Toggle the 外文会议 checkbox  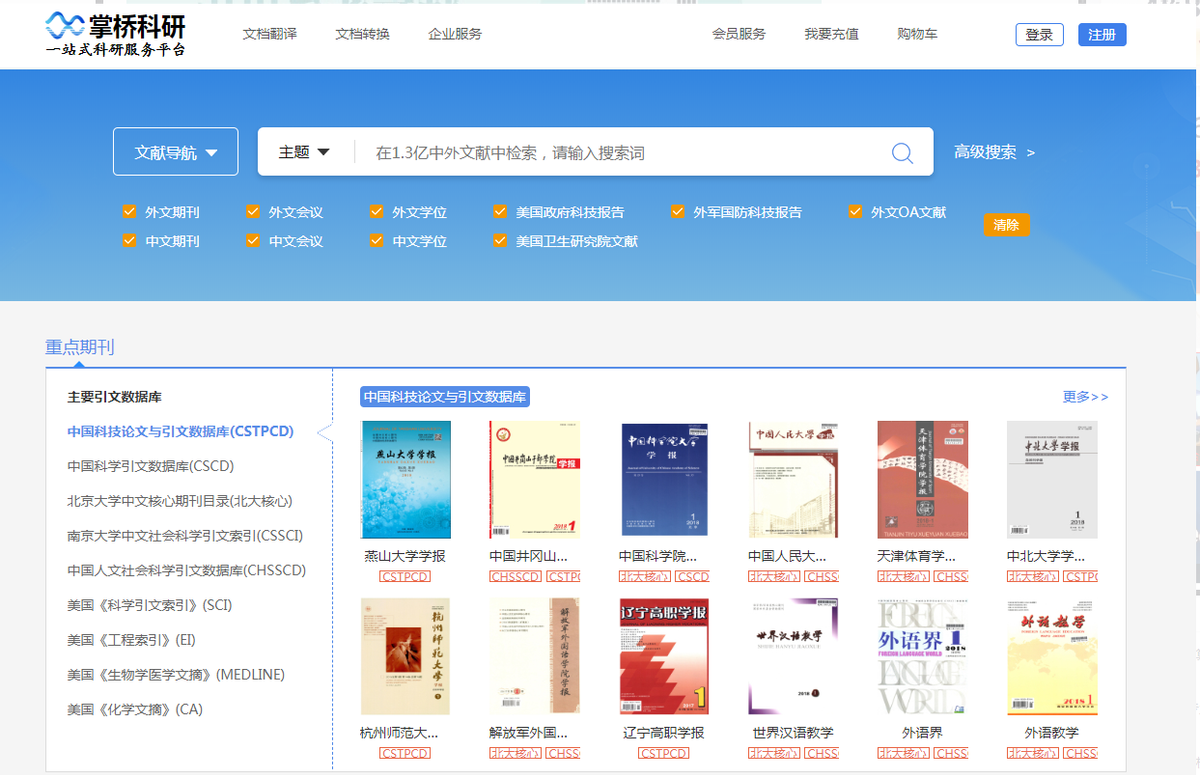pos(253,212)
